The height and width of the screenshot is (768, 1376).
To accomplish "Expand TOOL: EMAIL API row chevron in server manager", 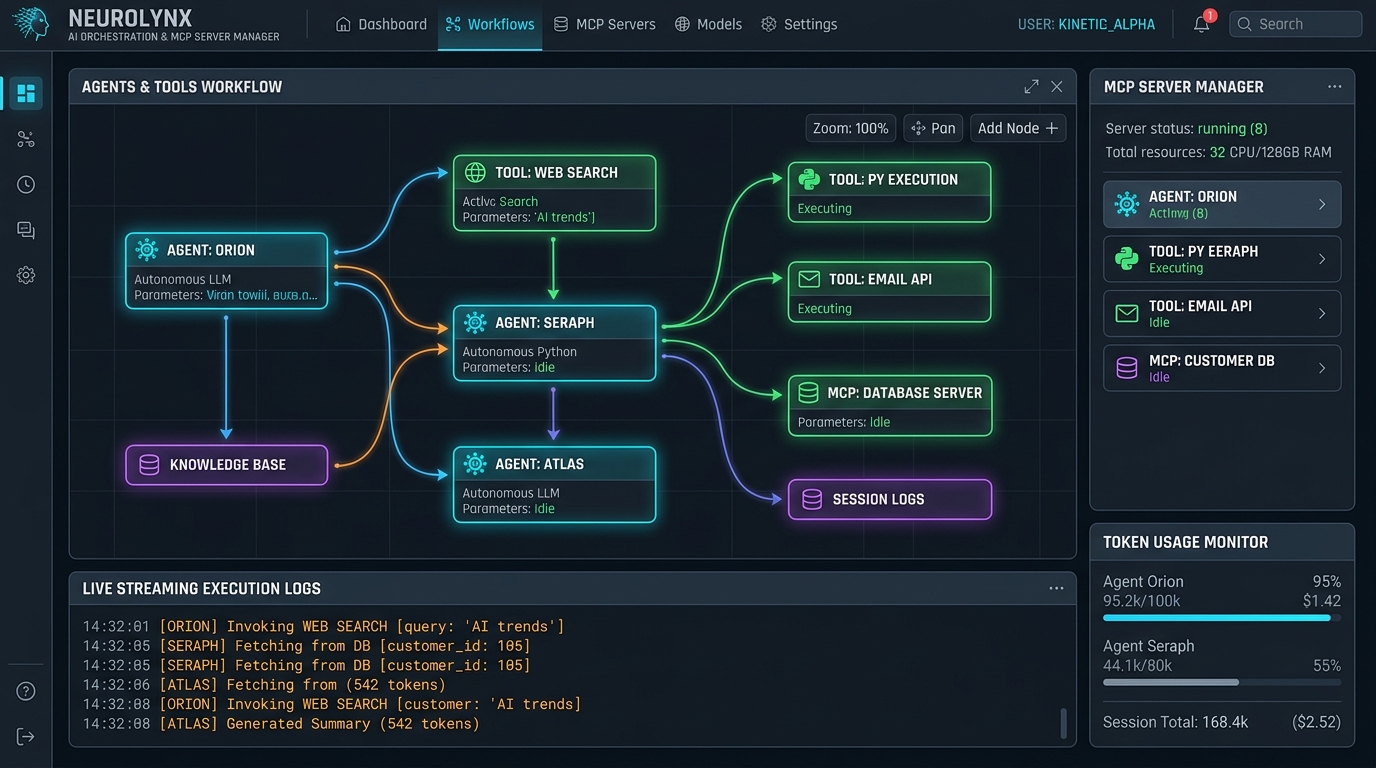I will click(x=1322, y=314).
